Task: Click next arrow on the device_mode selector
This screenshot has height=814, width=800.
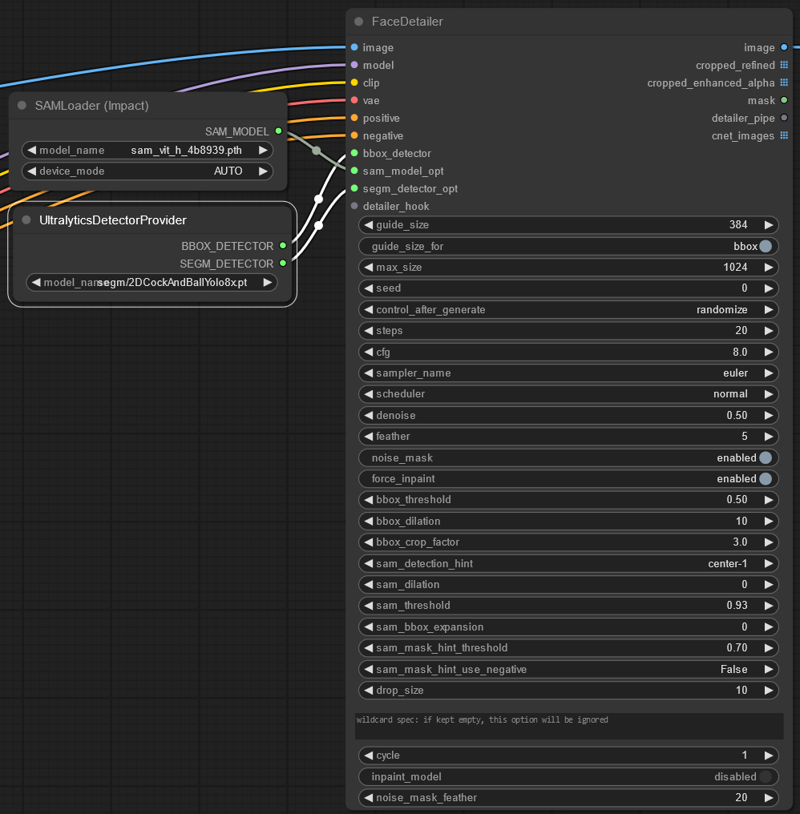Action: tap(263, 171)
